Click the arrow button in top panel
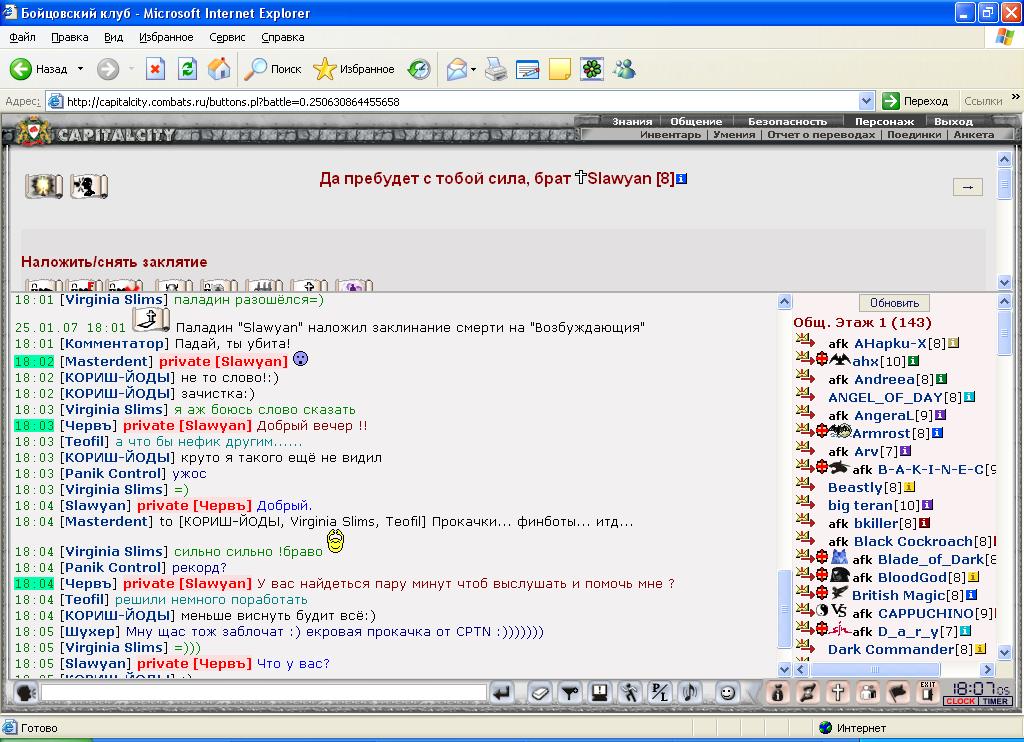Screen dimensions: 1024x742 pyautogui.click(x=968, y=187)
